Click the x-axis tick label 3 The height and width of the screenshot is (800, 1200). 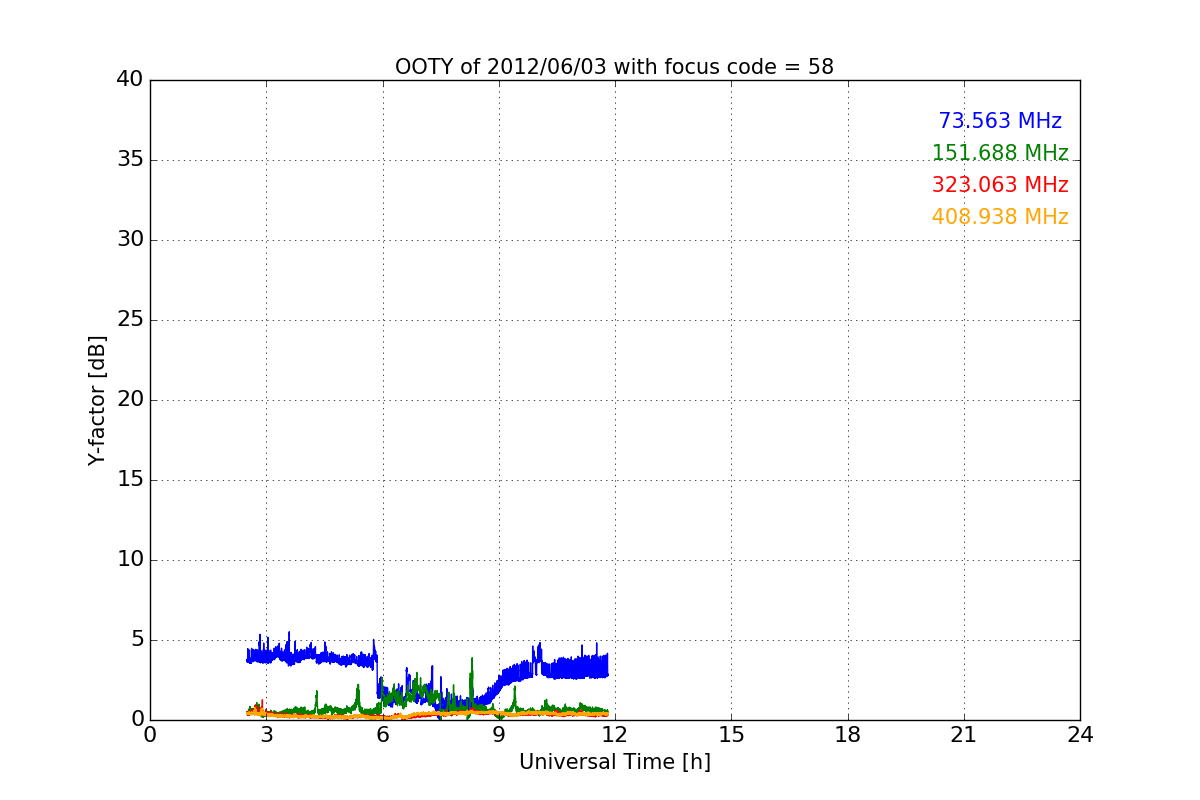[266, 735]
